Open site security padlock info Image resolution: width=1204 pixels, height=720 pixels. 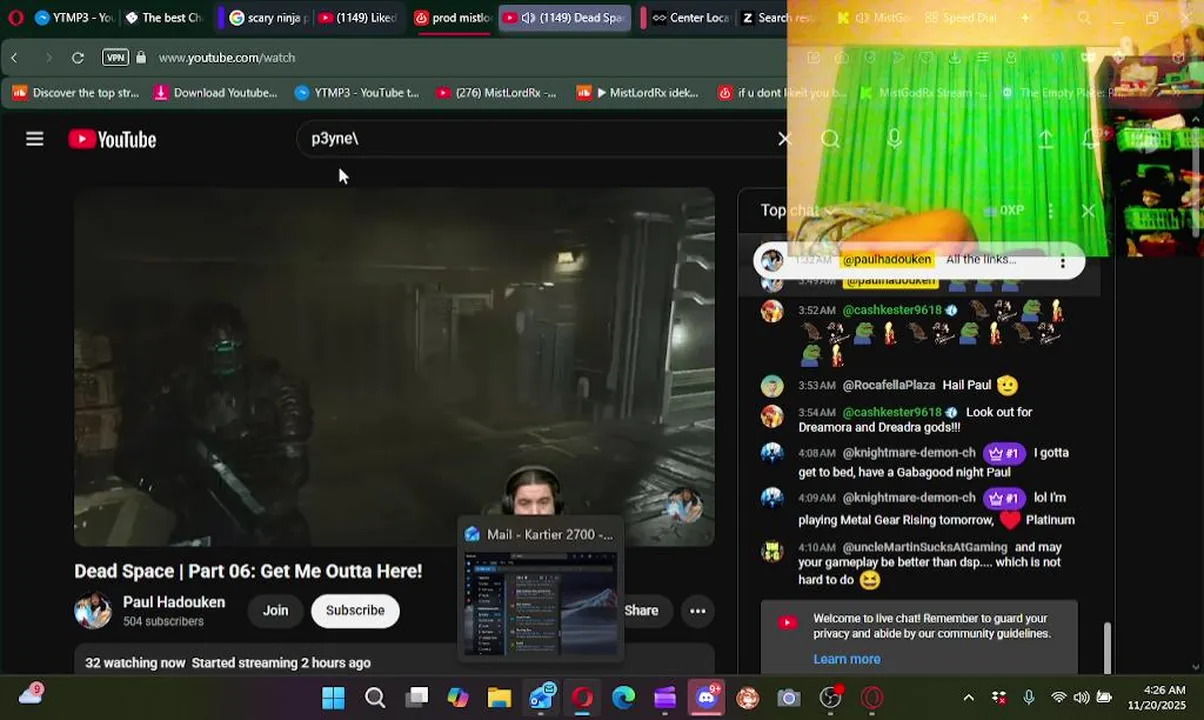pyautogui.click(x=141, y=57)
